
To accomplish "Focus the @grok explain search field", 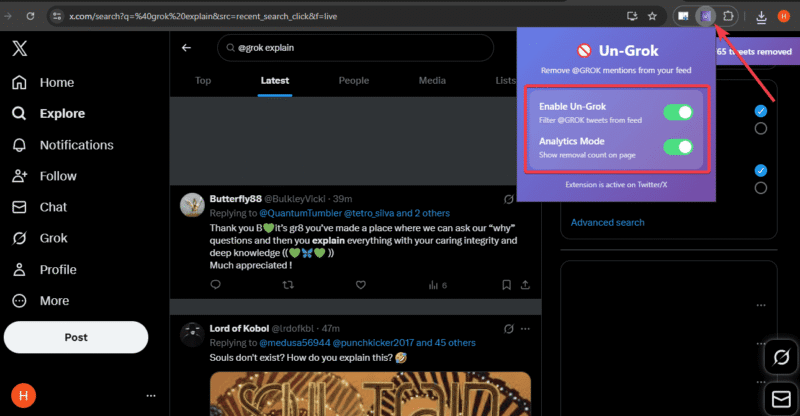I will (x=356, y=48).
